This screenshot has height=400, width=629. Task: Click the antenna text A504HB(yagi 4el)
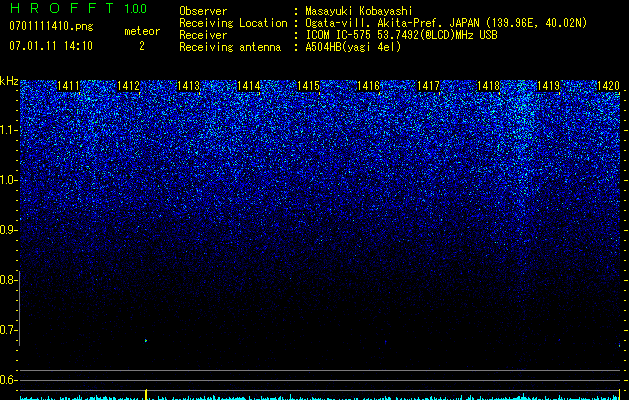(x=353, y=47)
